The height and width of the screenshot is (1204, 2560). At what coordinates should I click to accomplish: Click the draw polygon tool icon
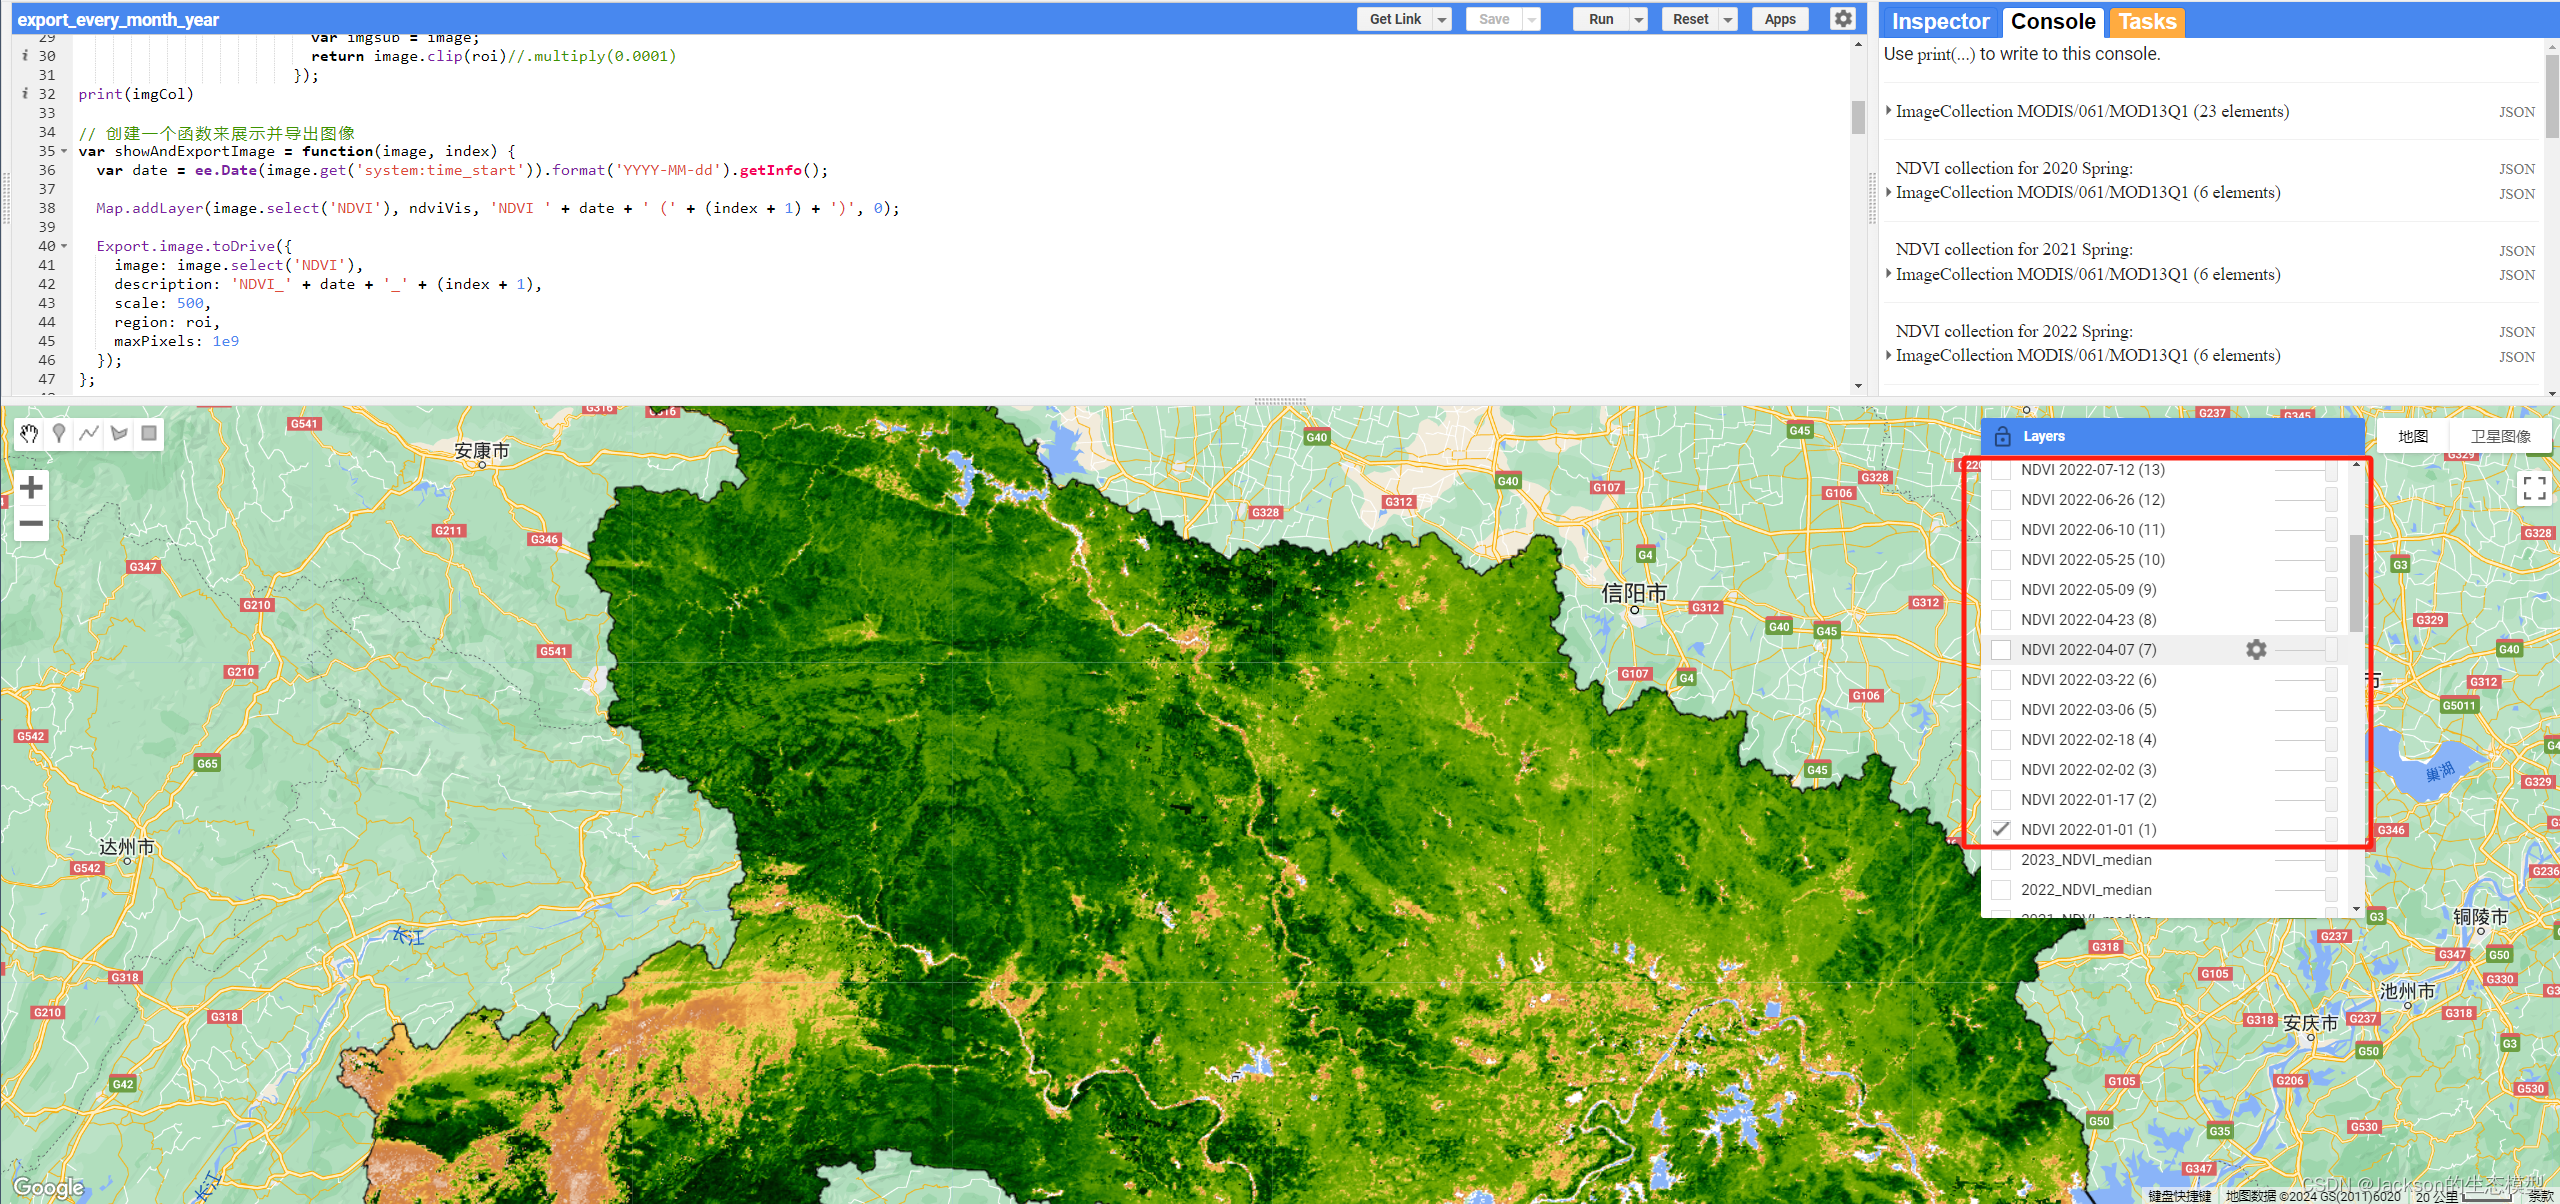click(118, 435)
